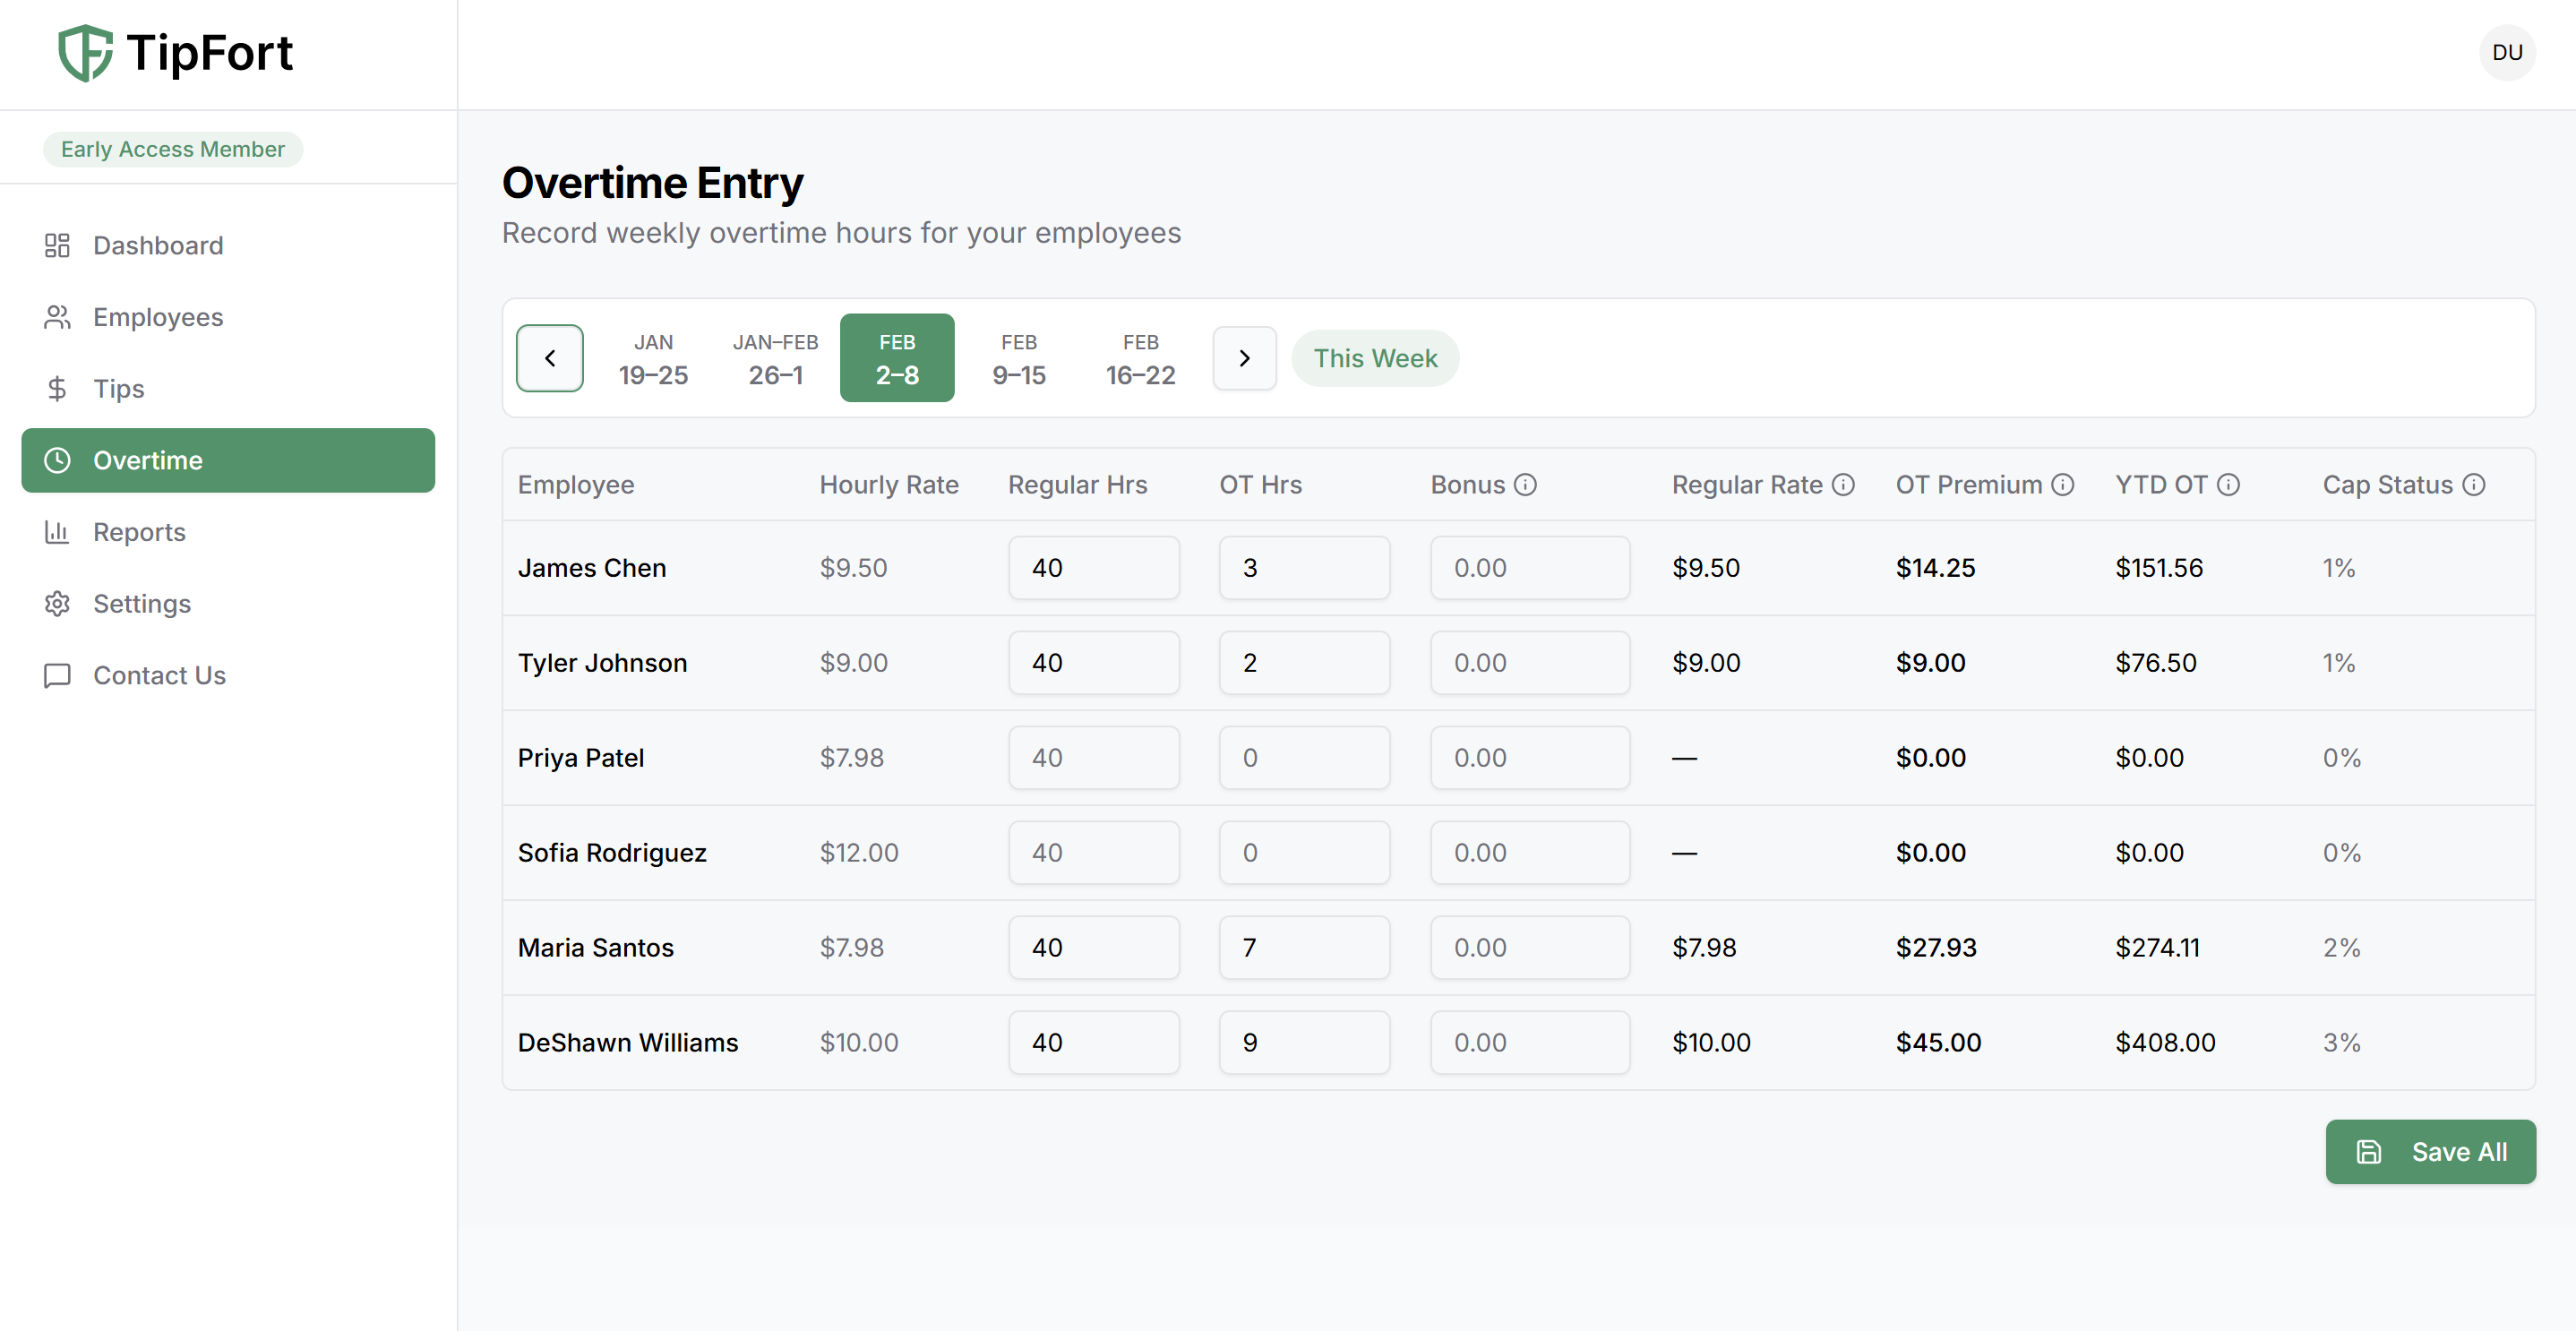
Task: Open the Contact Us chat icon
Action: coord(57,675)
